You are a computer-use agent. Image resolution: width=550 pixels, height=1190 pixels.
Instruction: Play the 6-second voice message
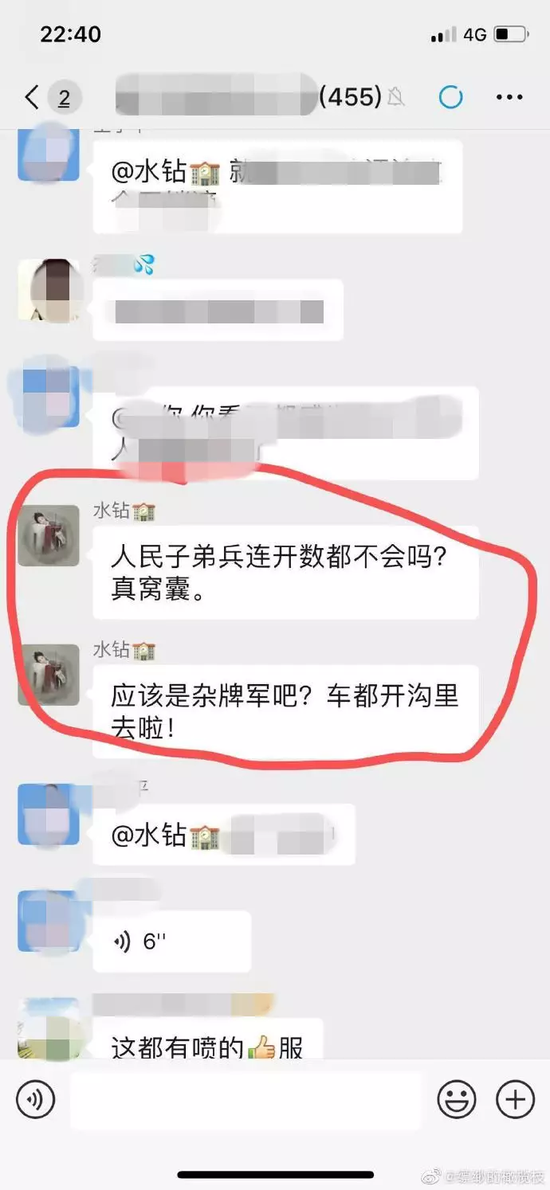[171, 942]
